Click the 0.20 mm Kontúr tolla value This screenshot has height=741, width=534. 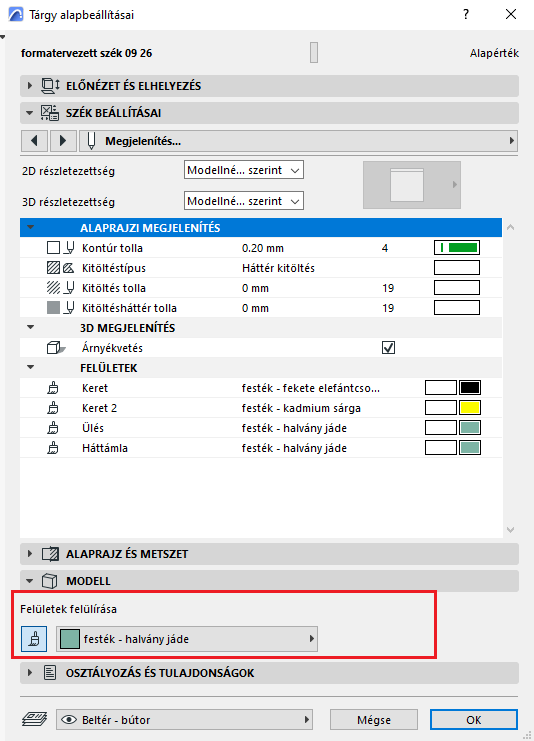pyautogui.click(x=263, y=248)
